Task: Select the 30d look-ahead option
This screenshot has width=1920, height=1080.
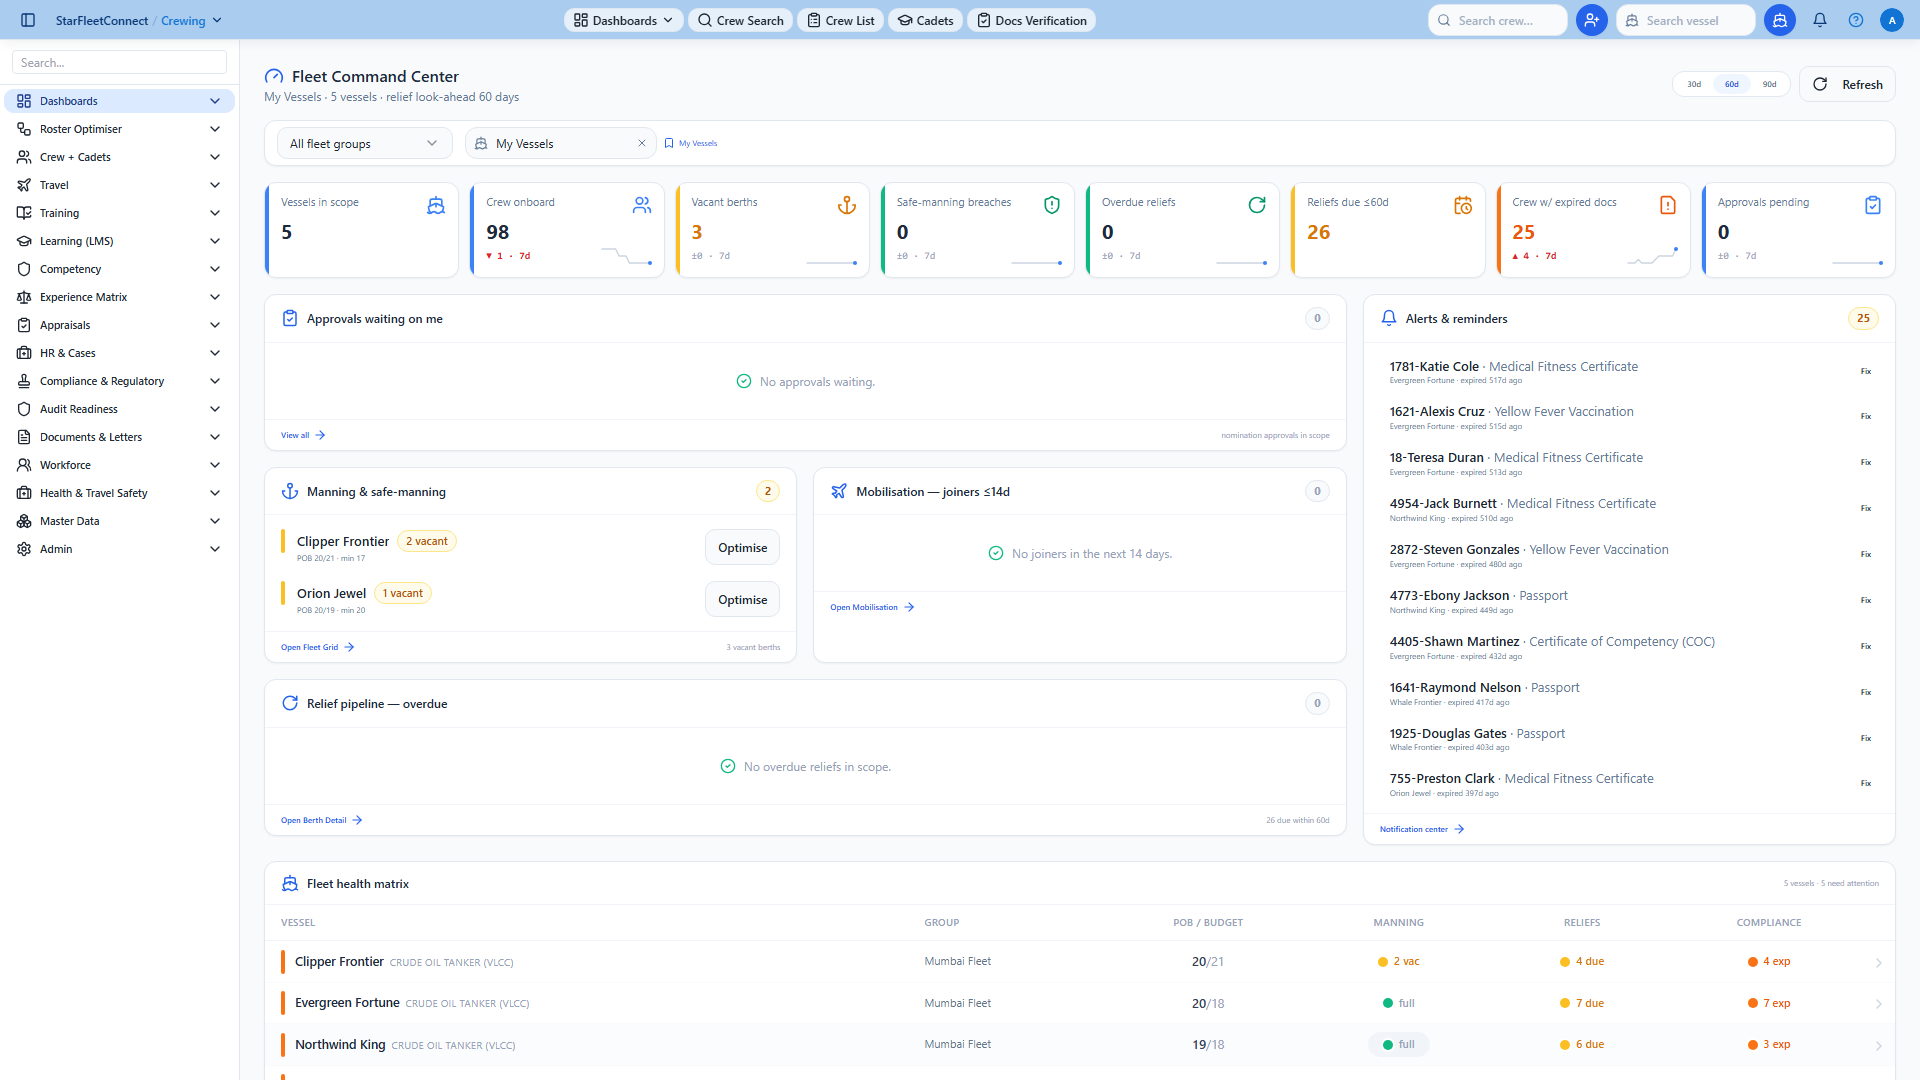Action: pos(1694,84)
